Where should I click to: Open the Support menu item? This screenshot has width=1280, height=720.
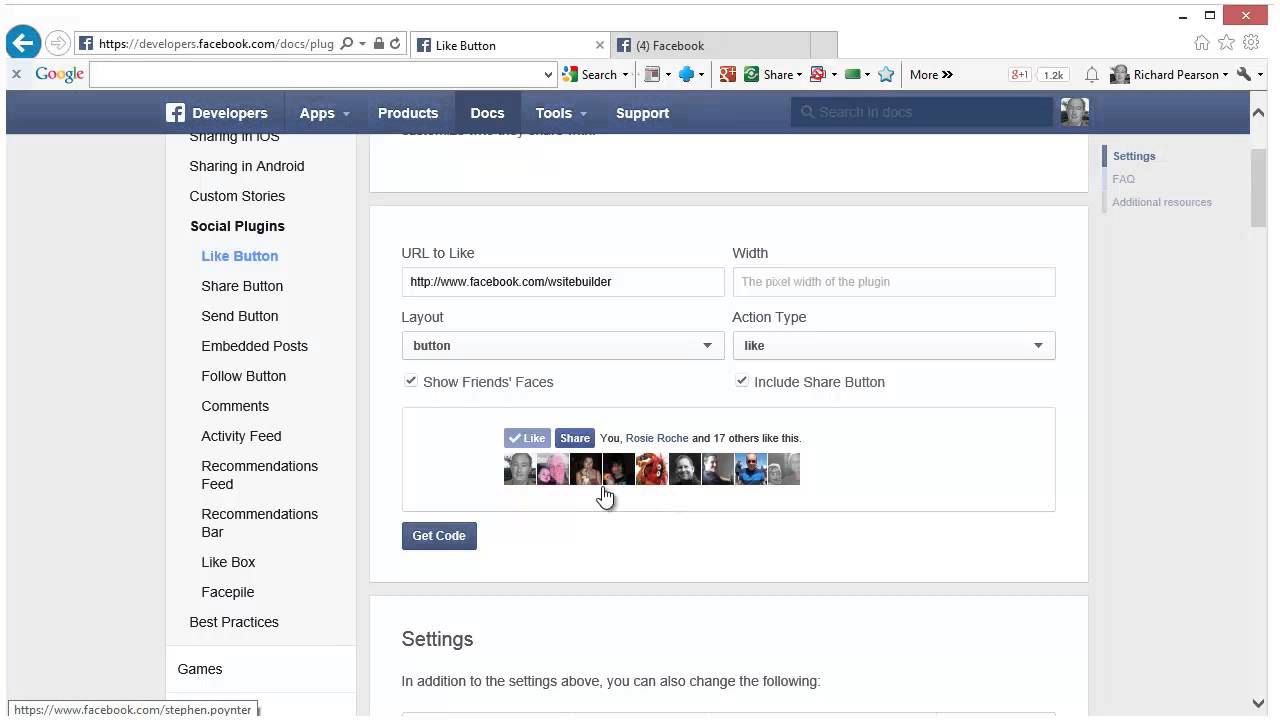pyautogui.click(x=642, y=113)
